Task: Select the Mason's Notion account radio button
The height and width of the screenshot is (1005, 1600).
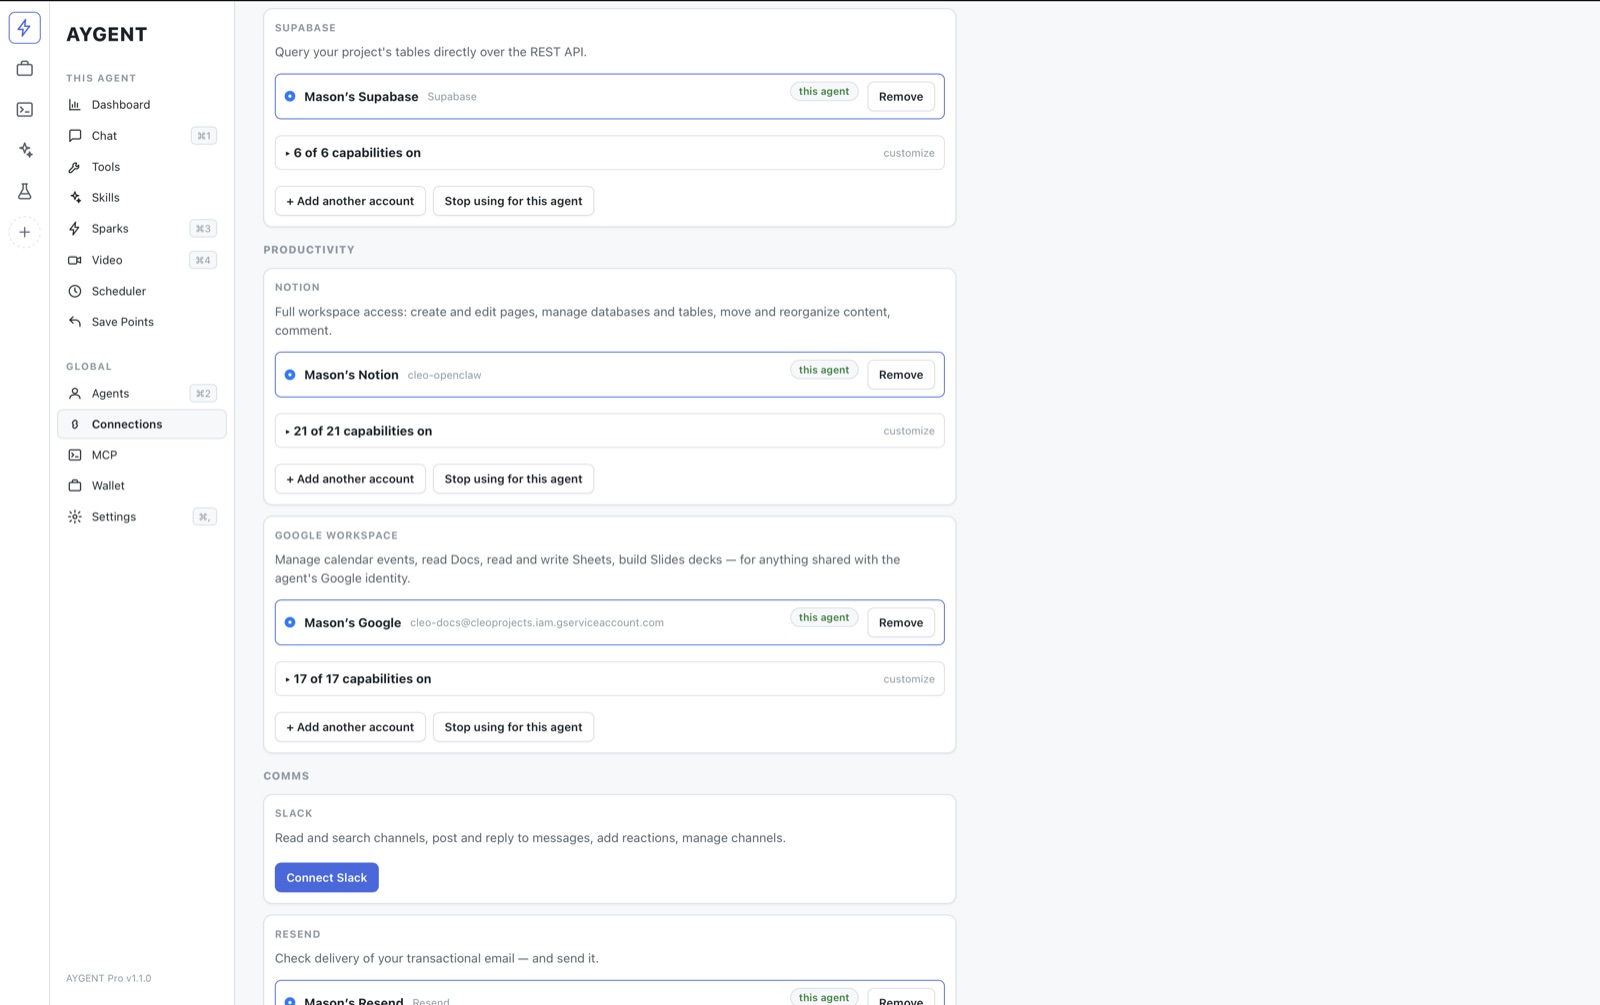Action: tap(290, 375)
